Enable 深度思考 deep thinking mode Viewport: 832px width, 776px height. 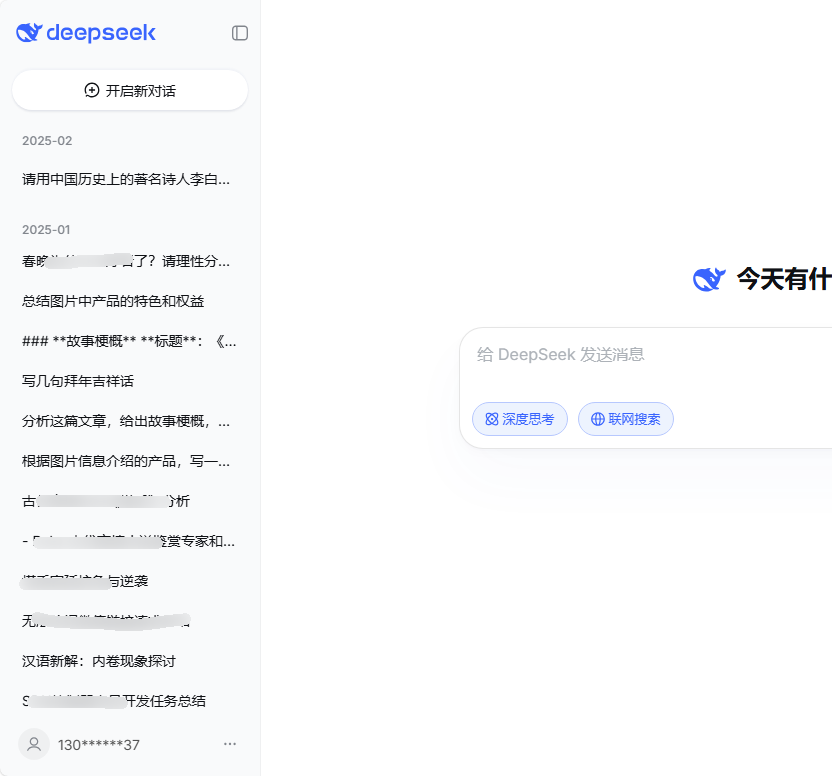[x=519, y=419]
